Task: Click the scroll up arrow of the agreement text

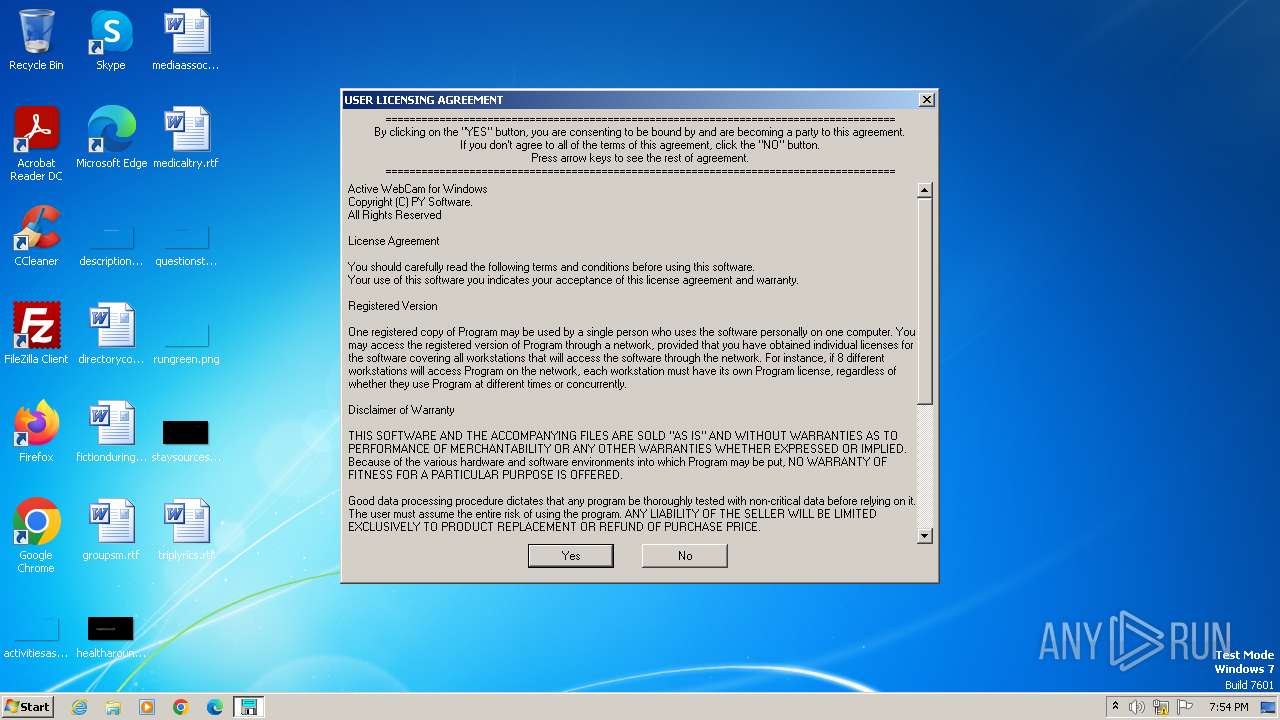Action: (924, 190)
